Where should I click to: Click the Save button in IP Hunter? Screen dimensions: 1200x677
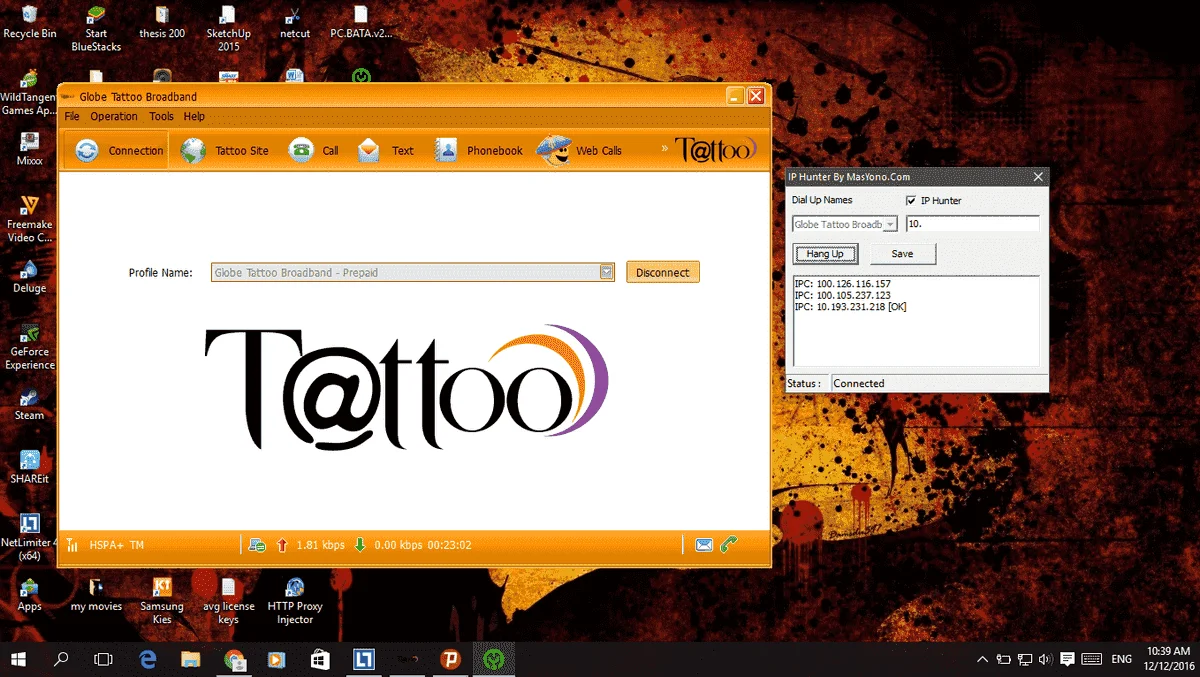pos(902,254)
